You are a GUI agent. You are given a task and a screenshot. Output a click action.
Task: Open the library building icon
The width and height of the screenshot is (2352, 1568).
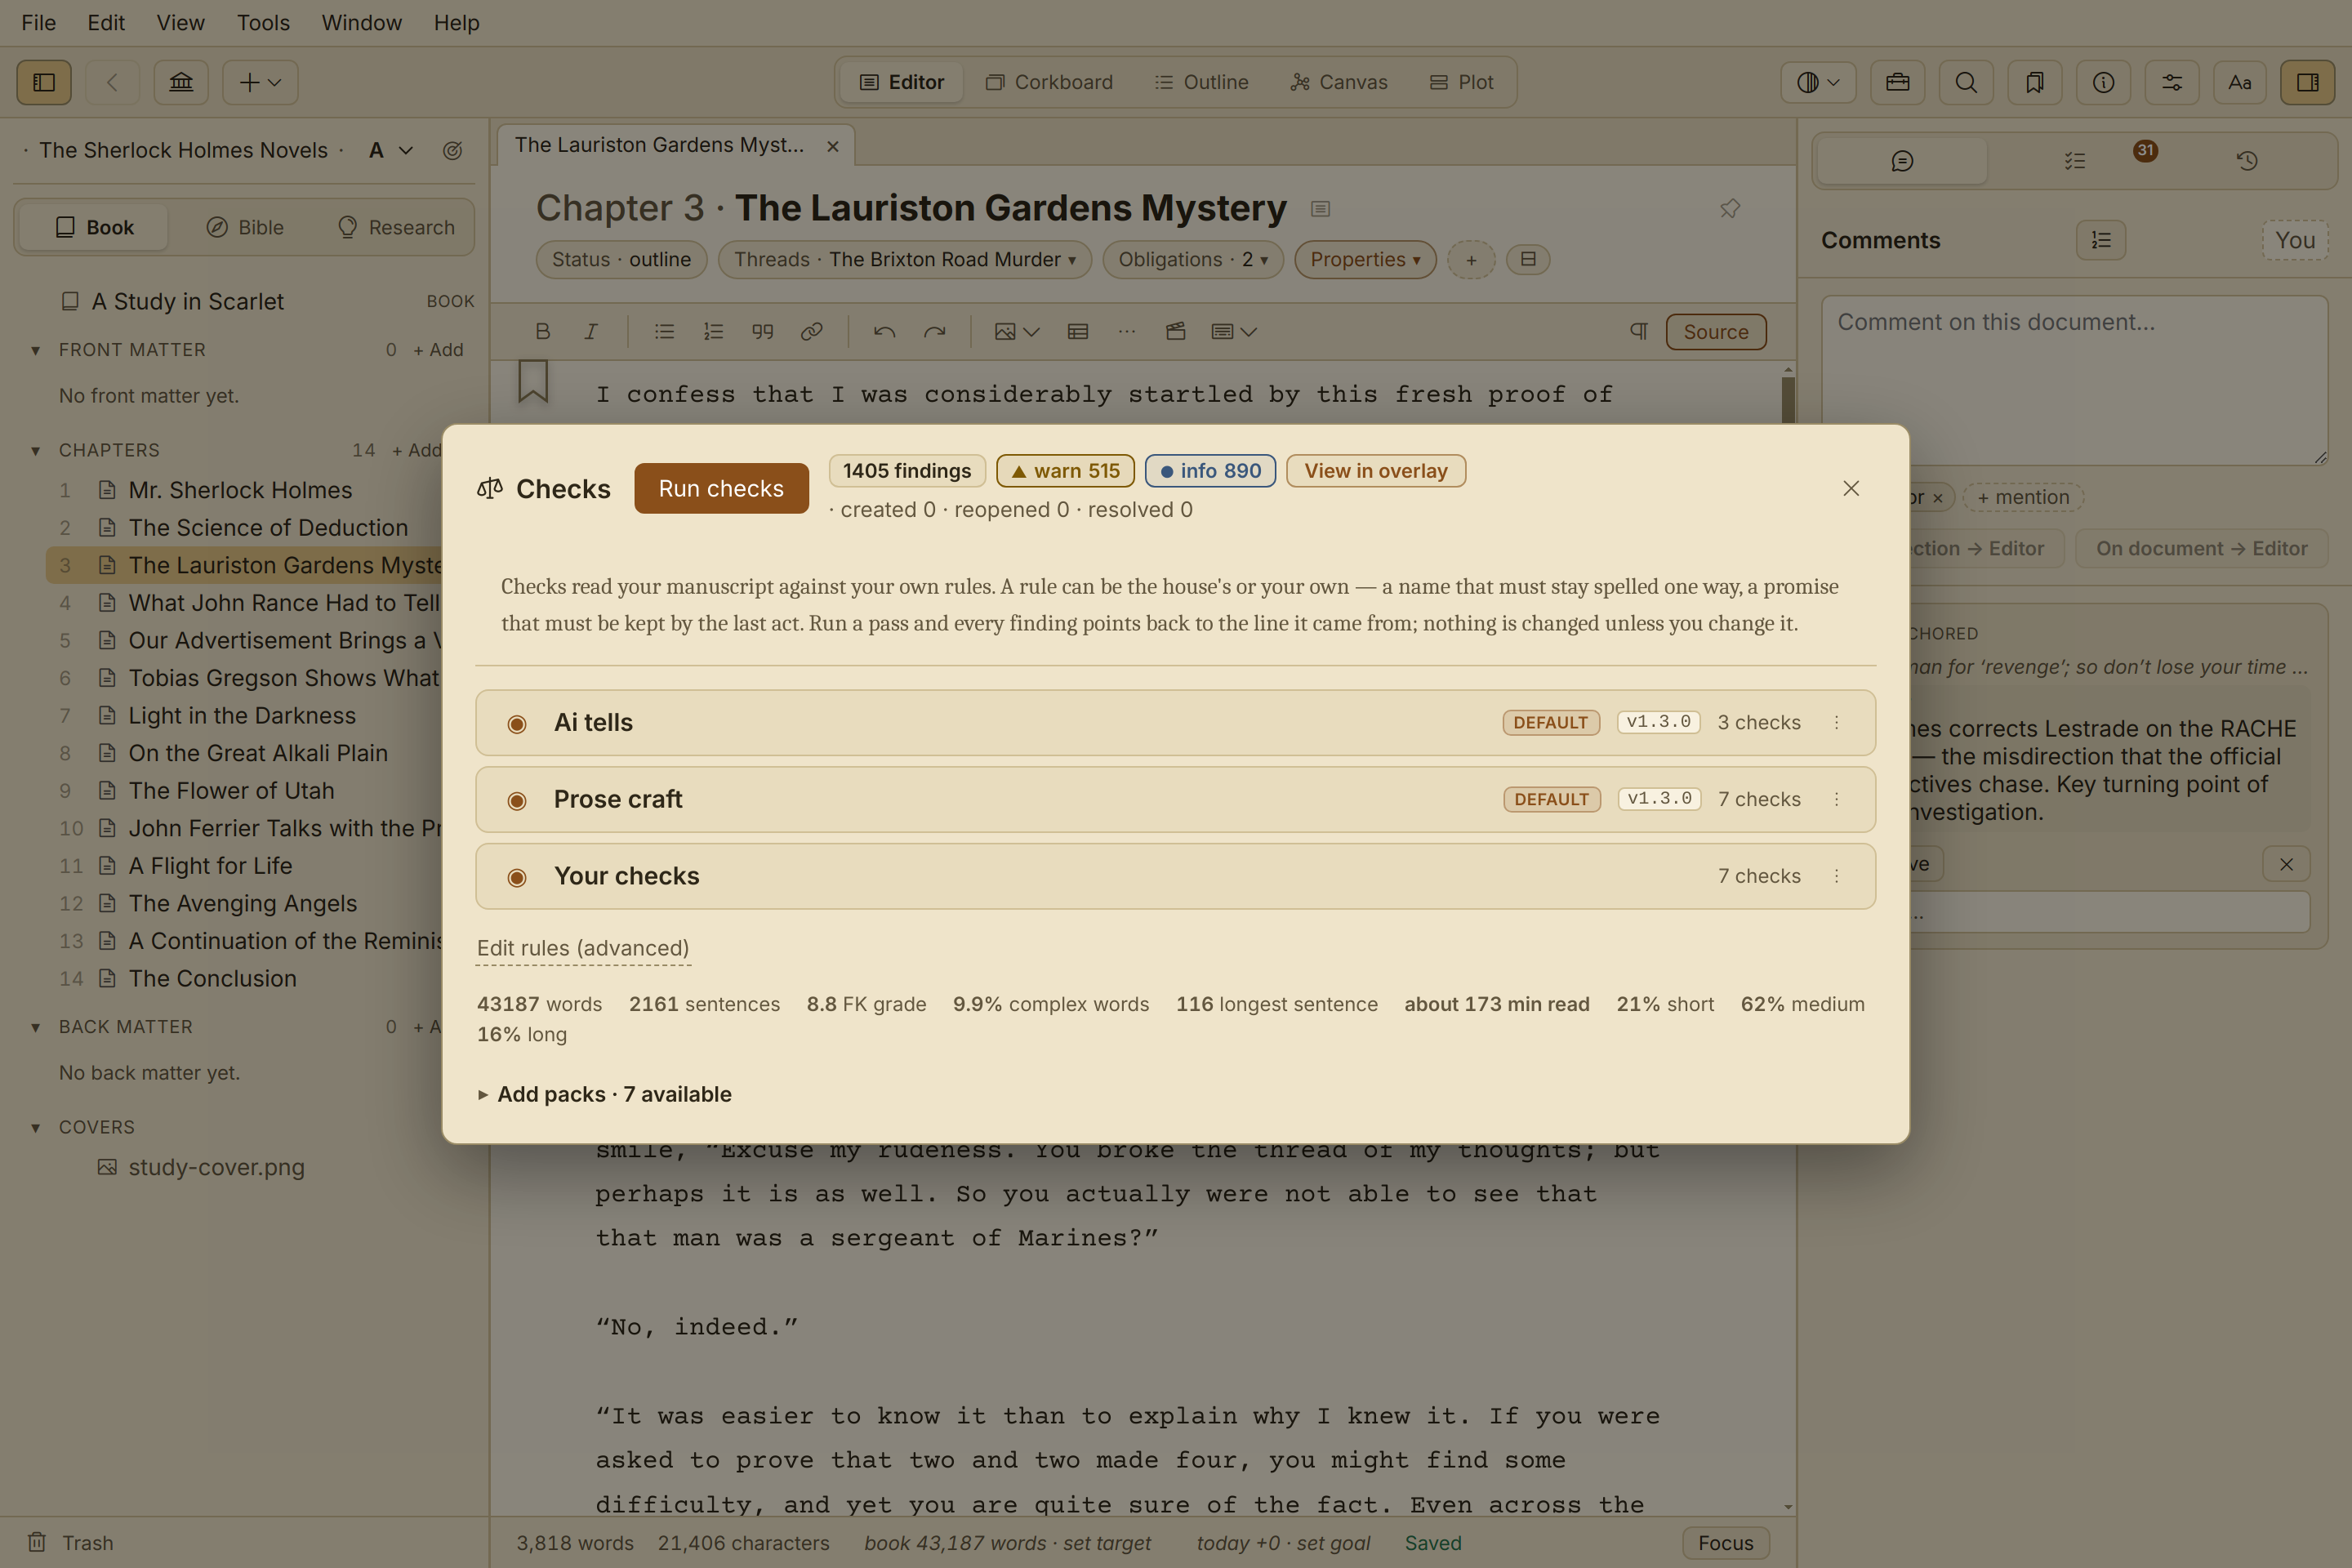(x=181, y=82)
